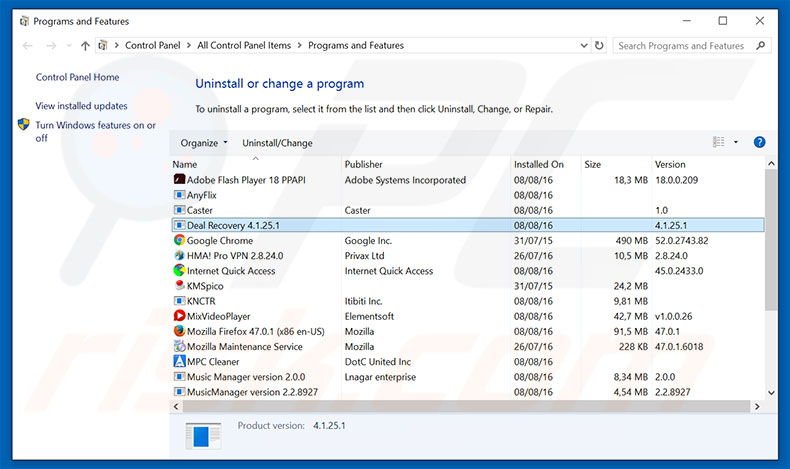Click the KNCTR program icon
The height and width of the screenshot is (469, 790).
(179, 301)
